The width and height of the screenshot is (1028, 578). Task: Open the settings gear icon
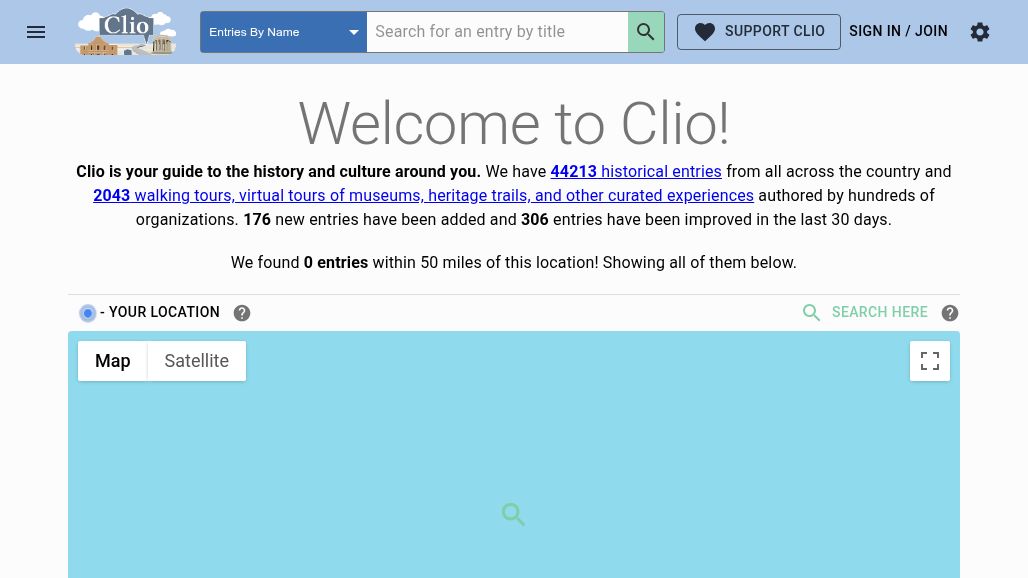[979, 32]
